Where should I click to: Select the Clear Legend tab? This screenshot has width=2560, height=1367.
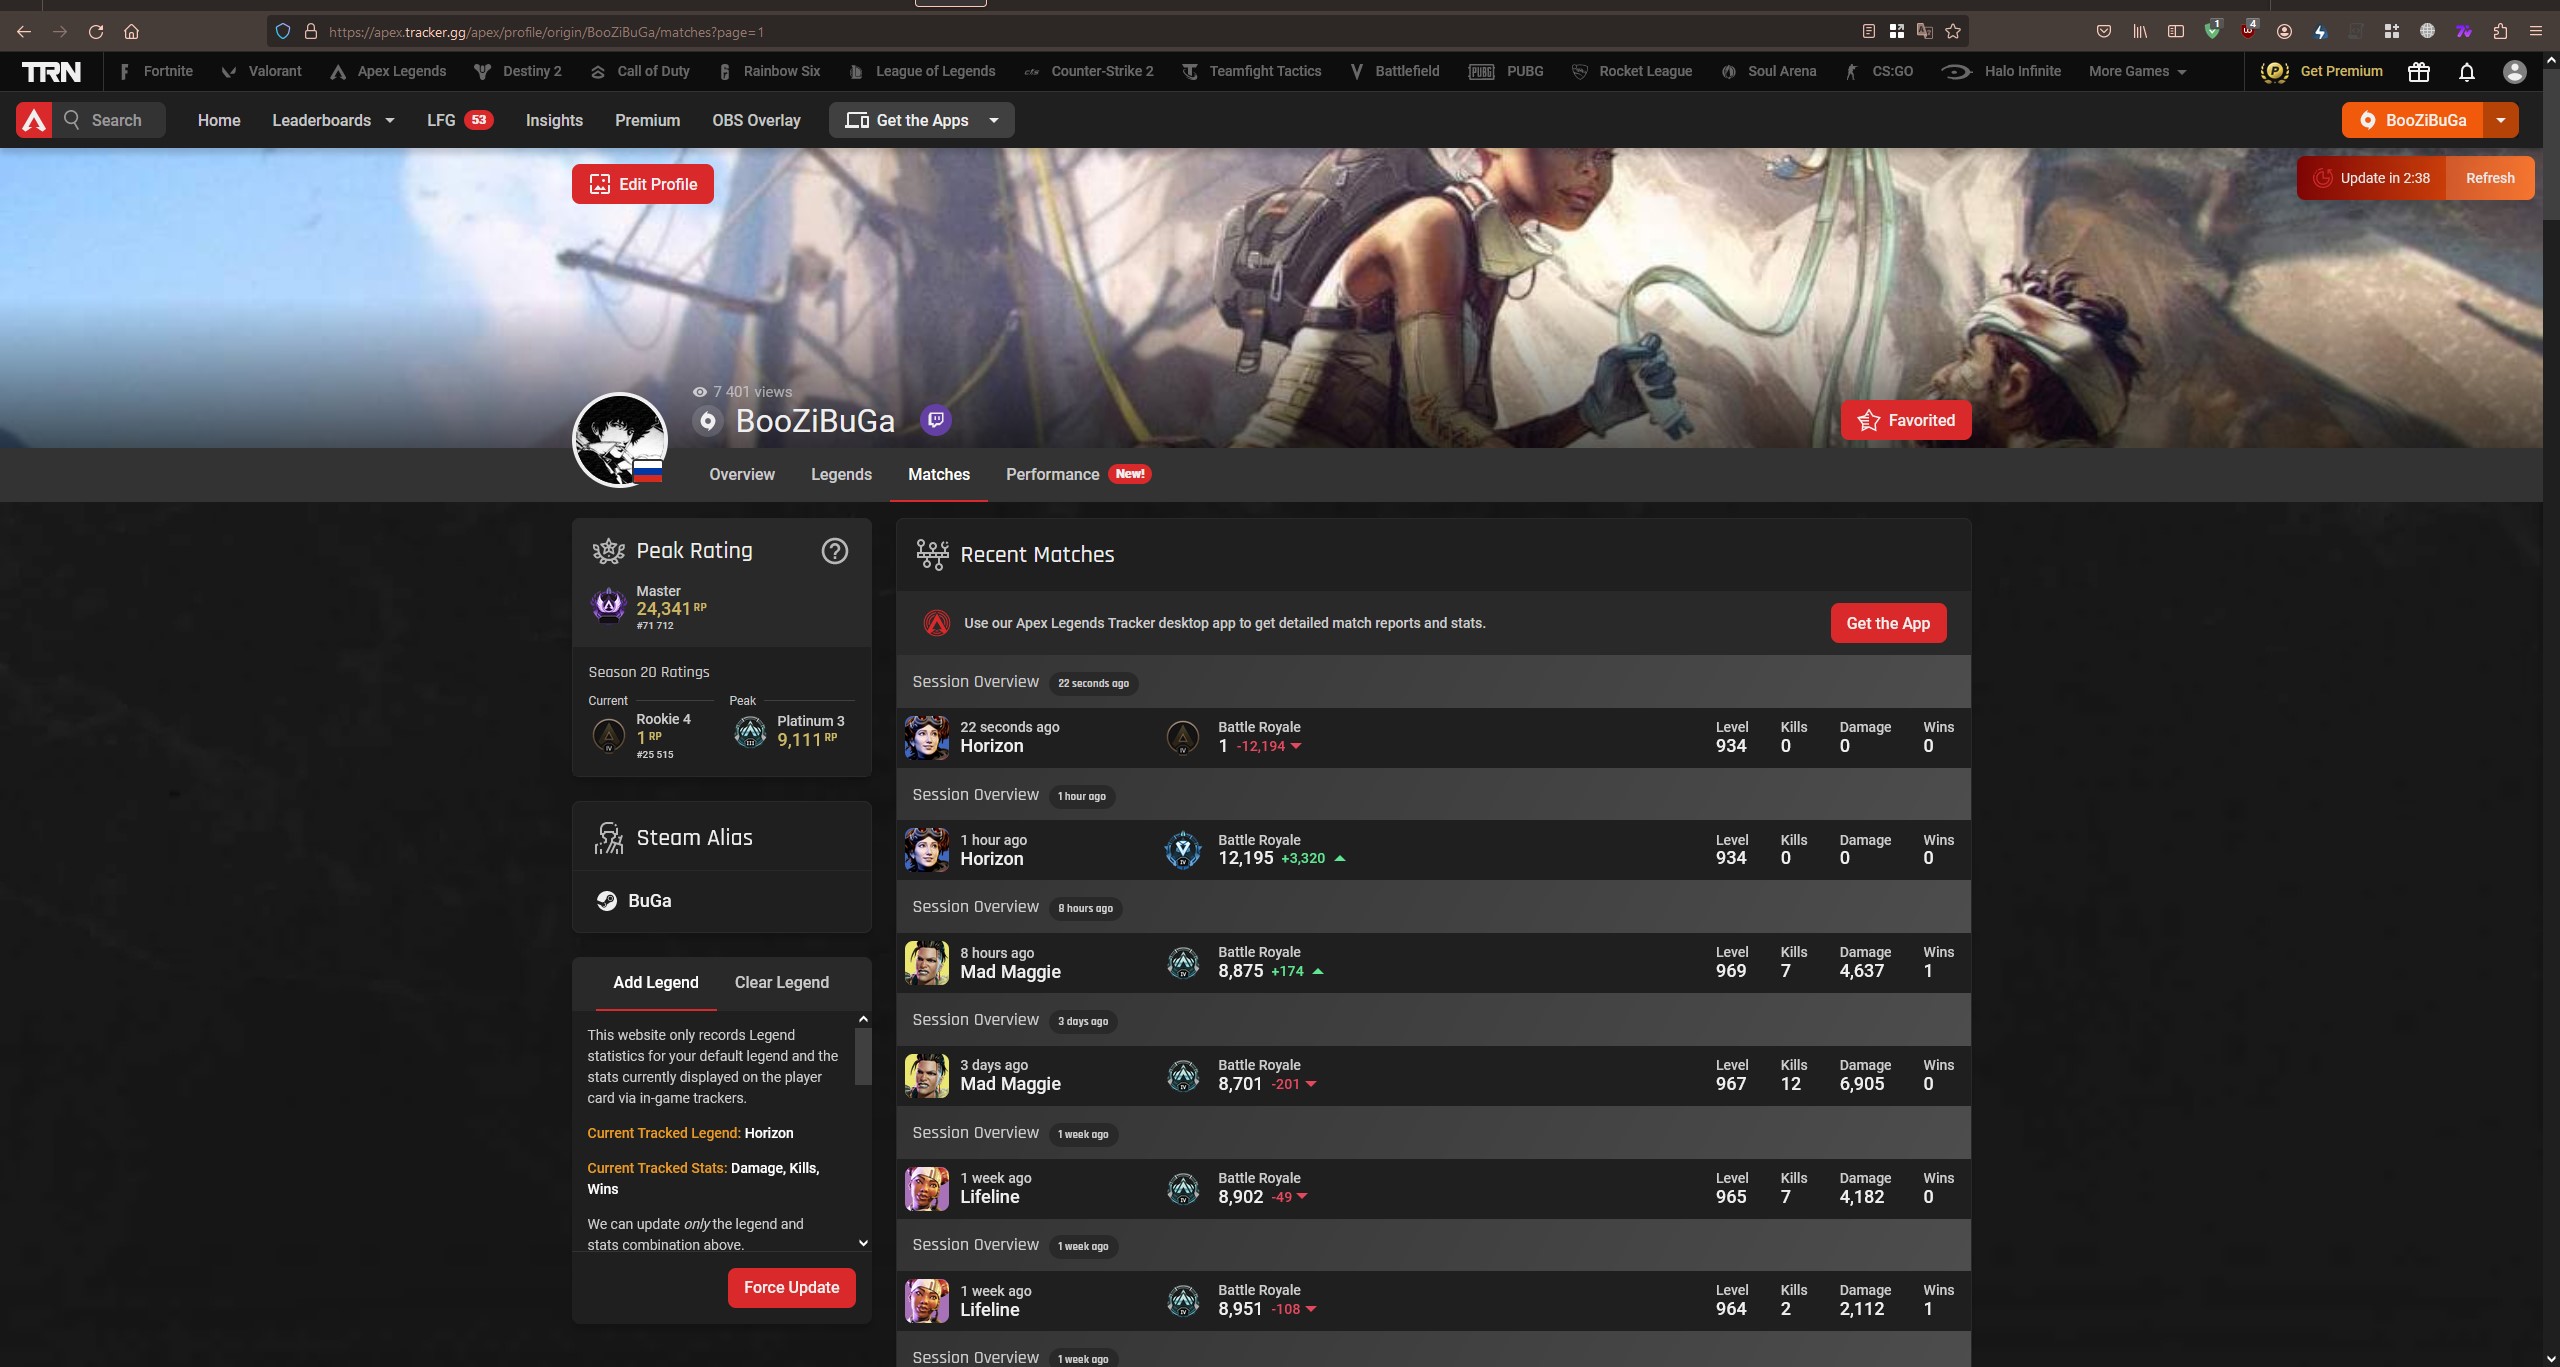coord(781,982)
